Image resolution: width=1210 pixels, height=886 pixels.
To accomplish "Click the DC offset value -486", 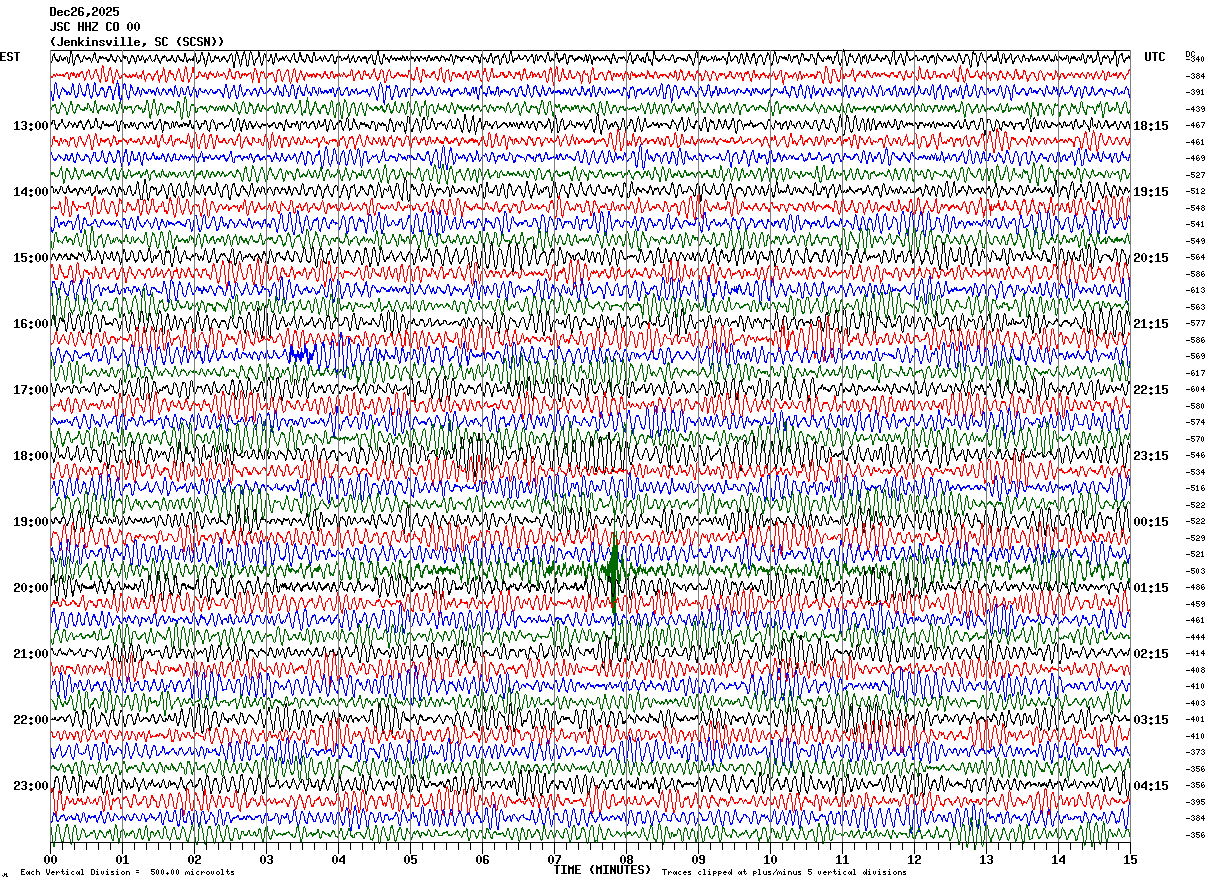I will coord(1195,587).
